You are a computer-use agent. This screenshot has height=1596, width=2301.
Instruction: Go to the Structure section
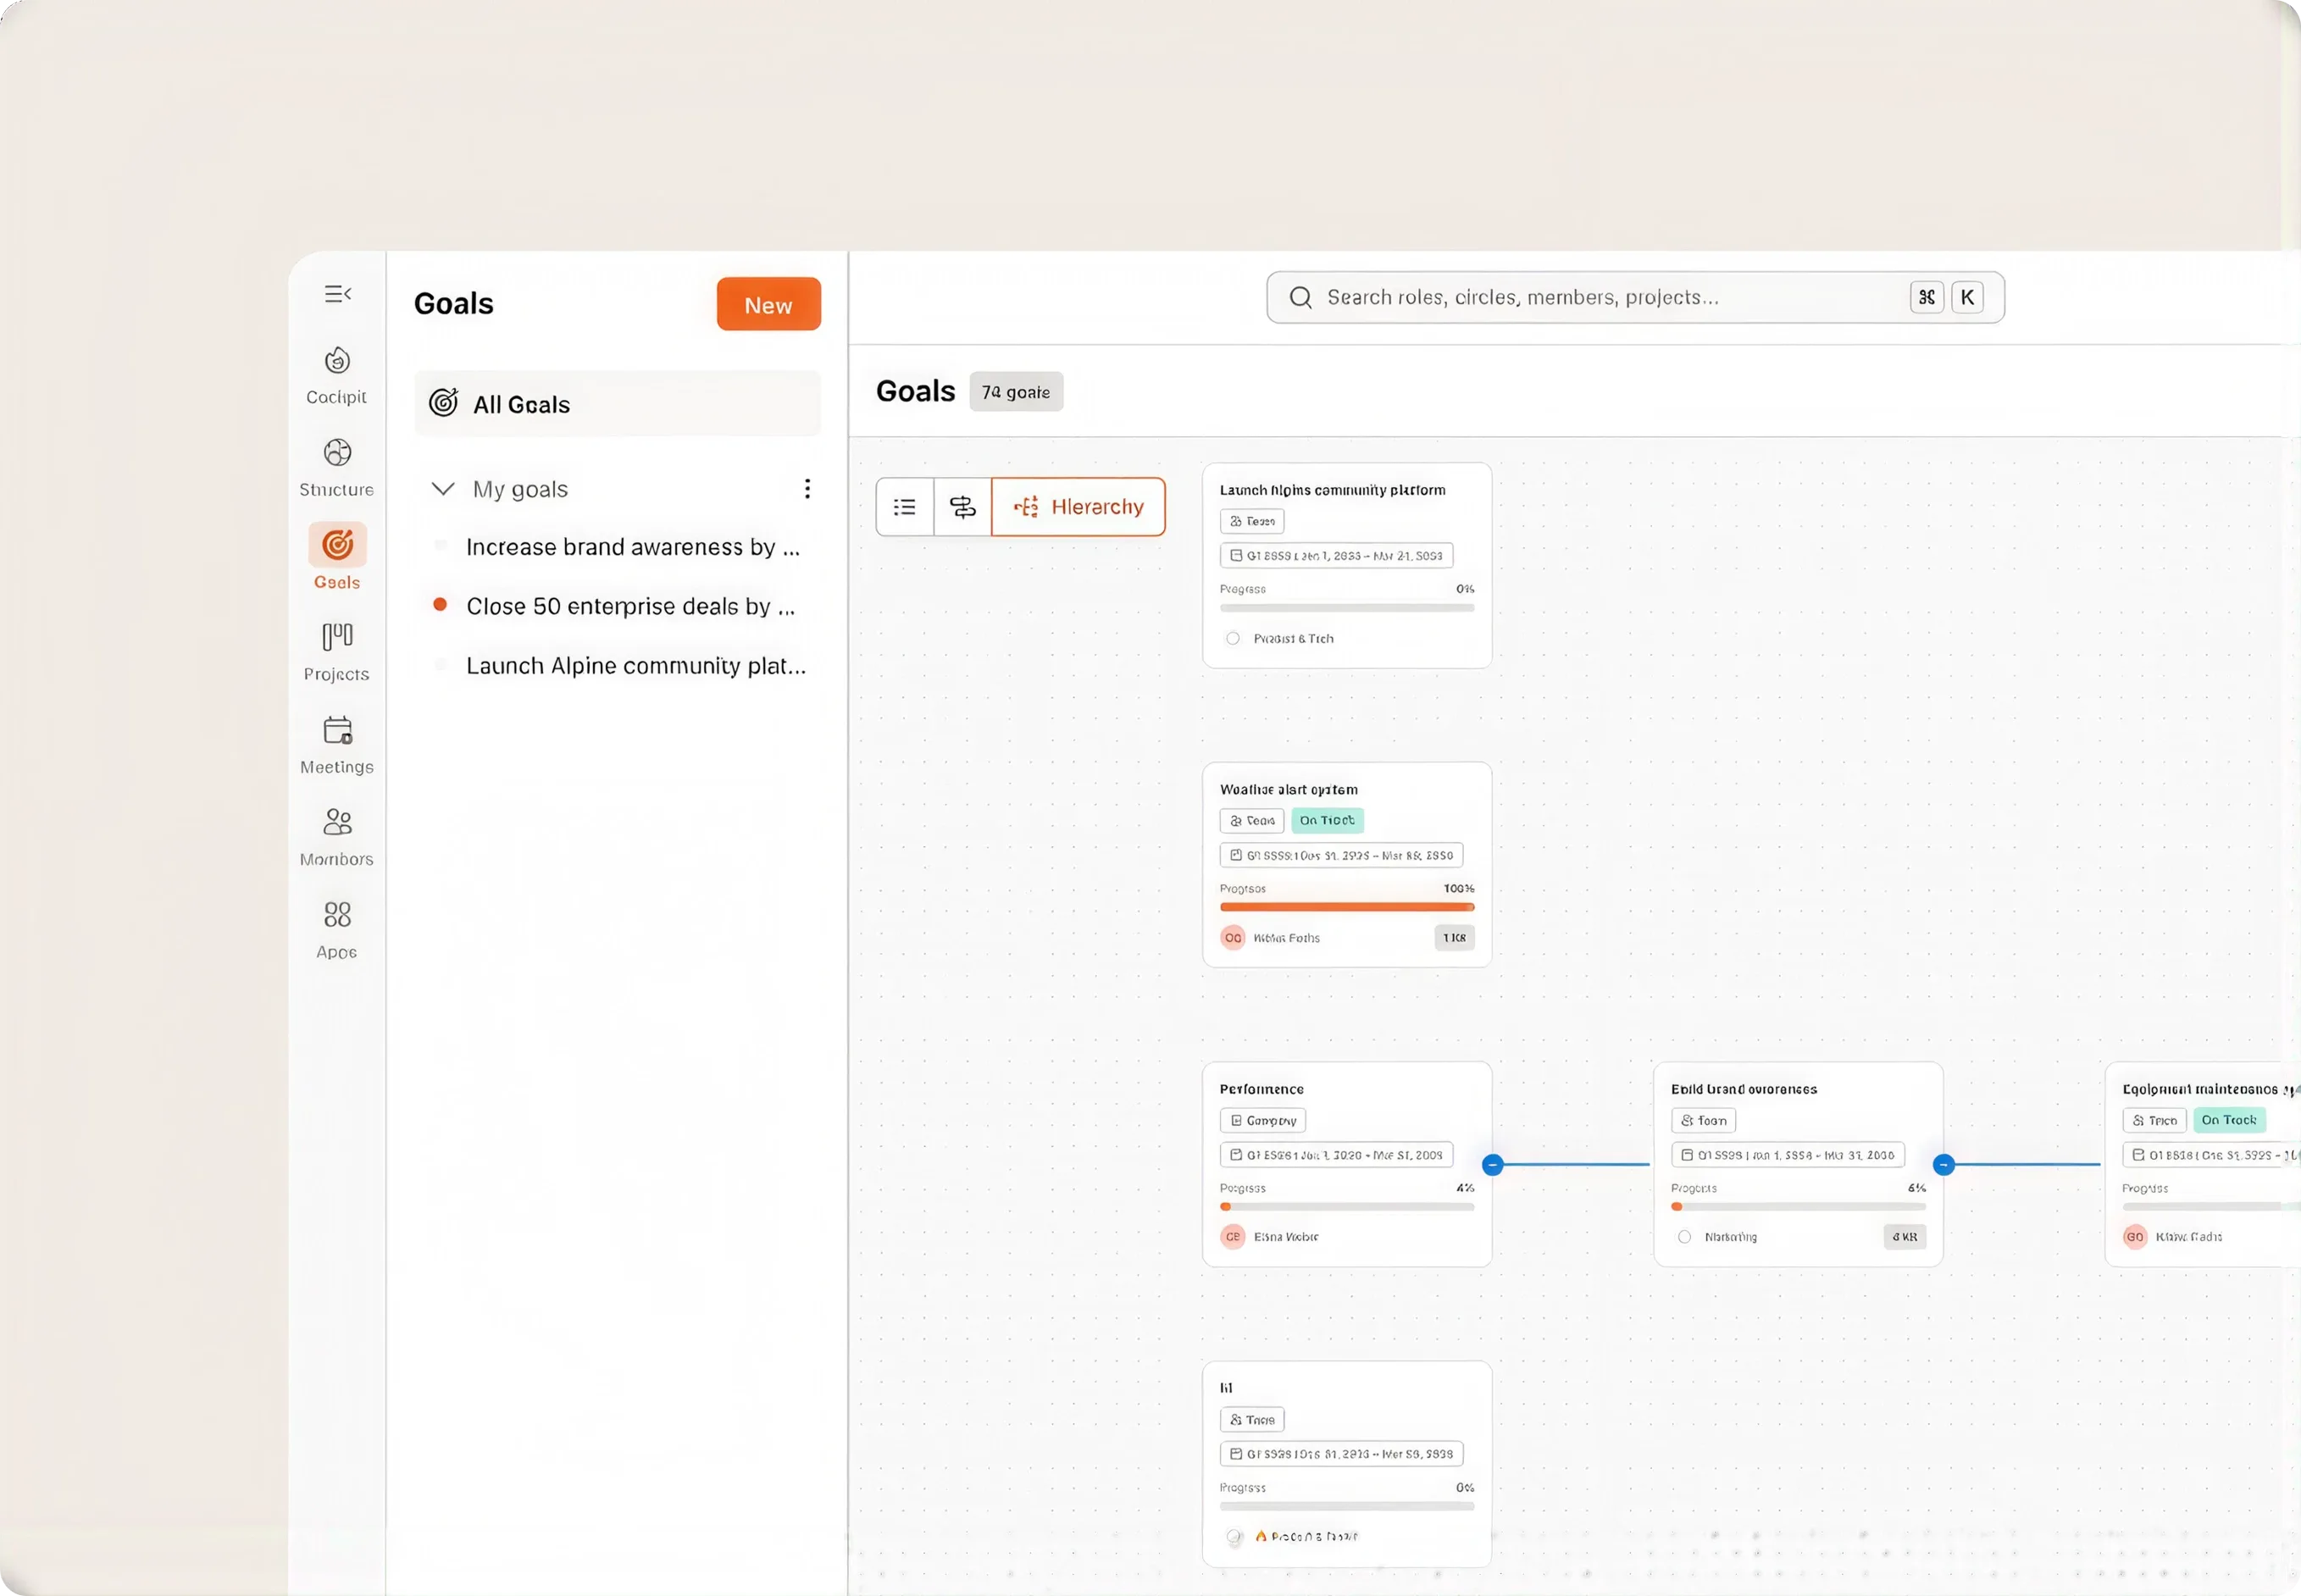click(x=337, y=467)
